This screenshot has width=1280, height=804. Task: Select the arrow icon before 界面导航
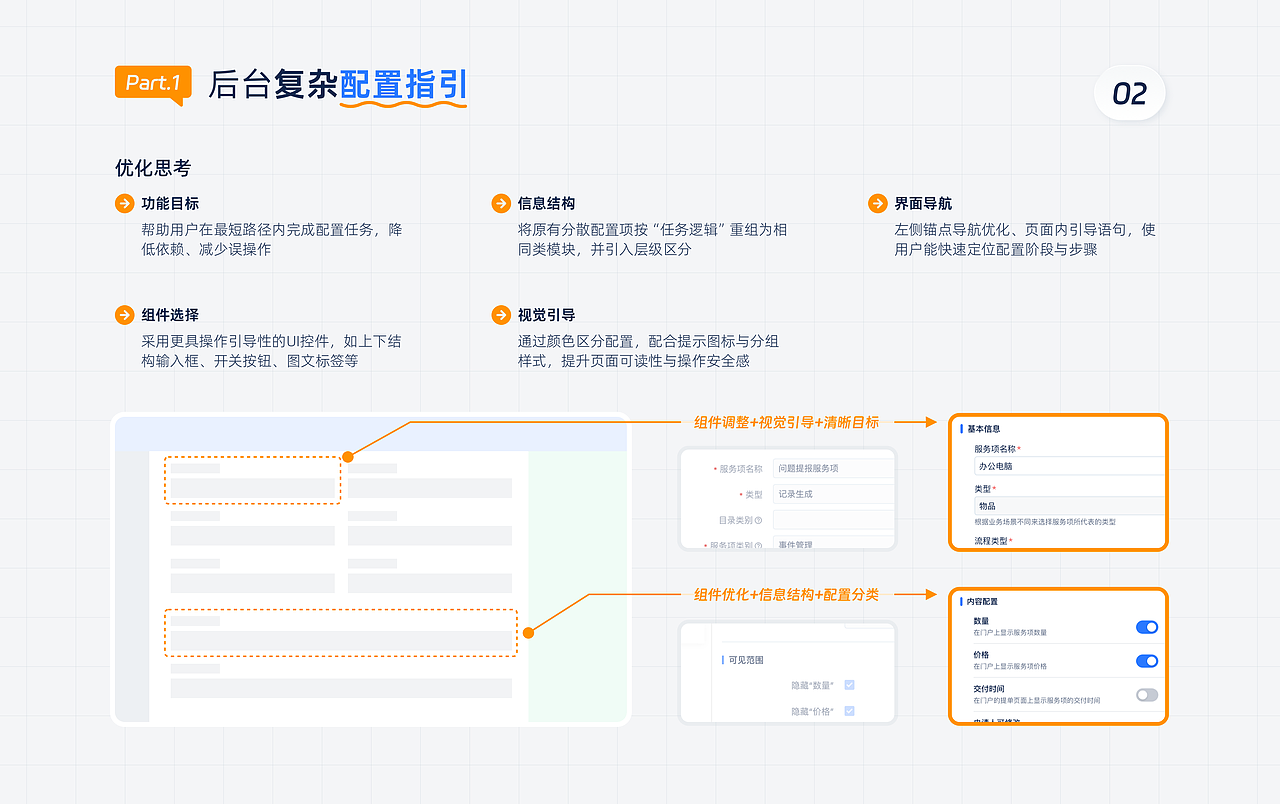coord(877,203)
